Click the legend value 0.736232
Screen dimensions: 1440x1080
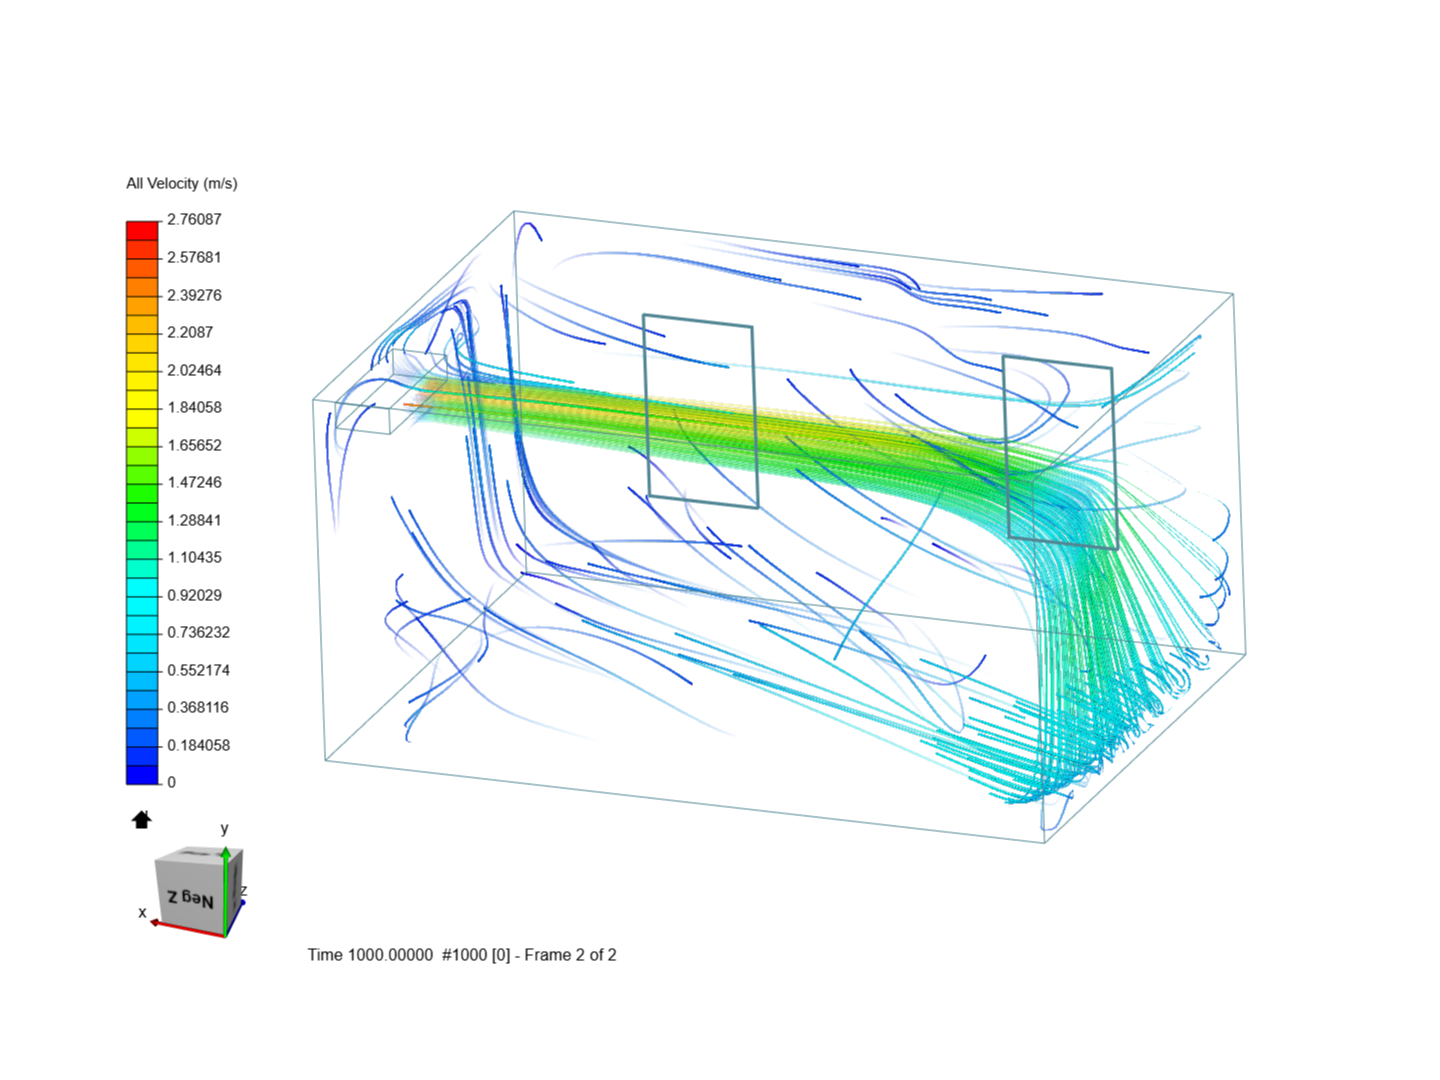[x=198, y=632]
